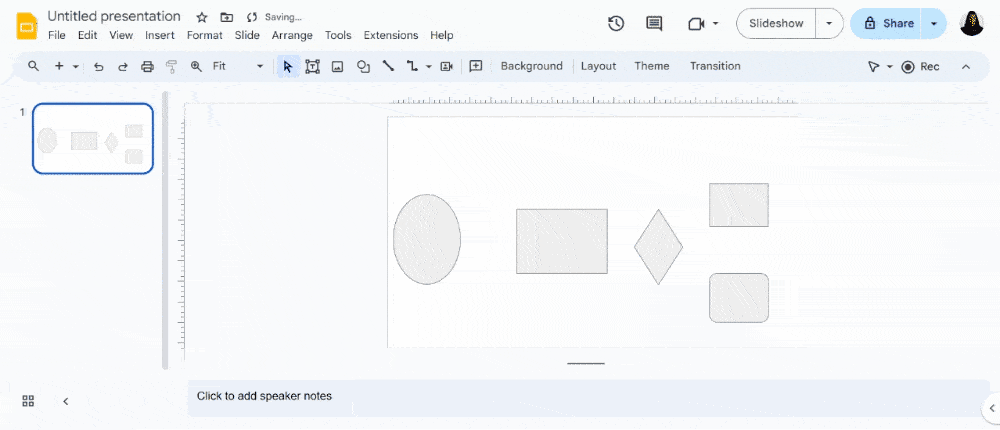
Task: Add a new slide plus icon
Action: click(x=59, y=66)
